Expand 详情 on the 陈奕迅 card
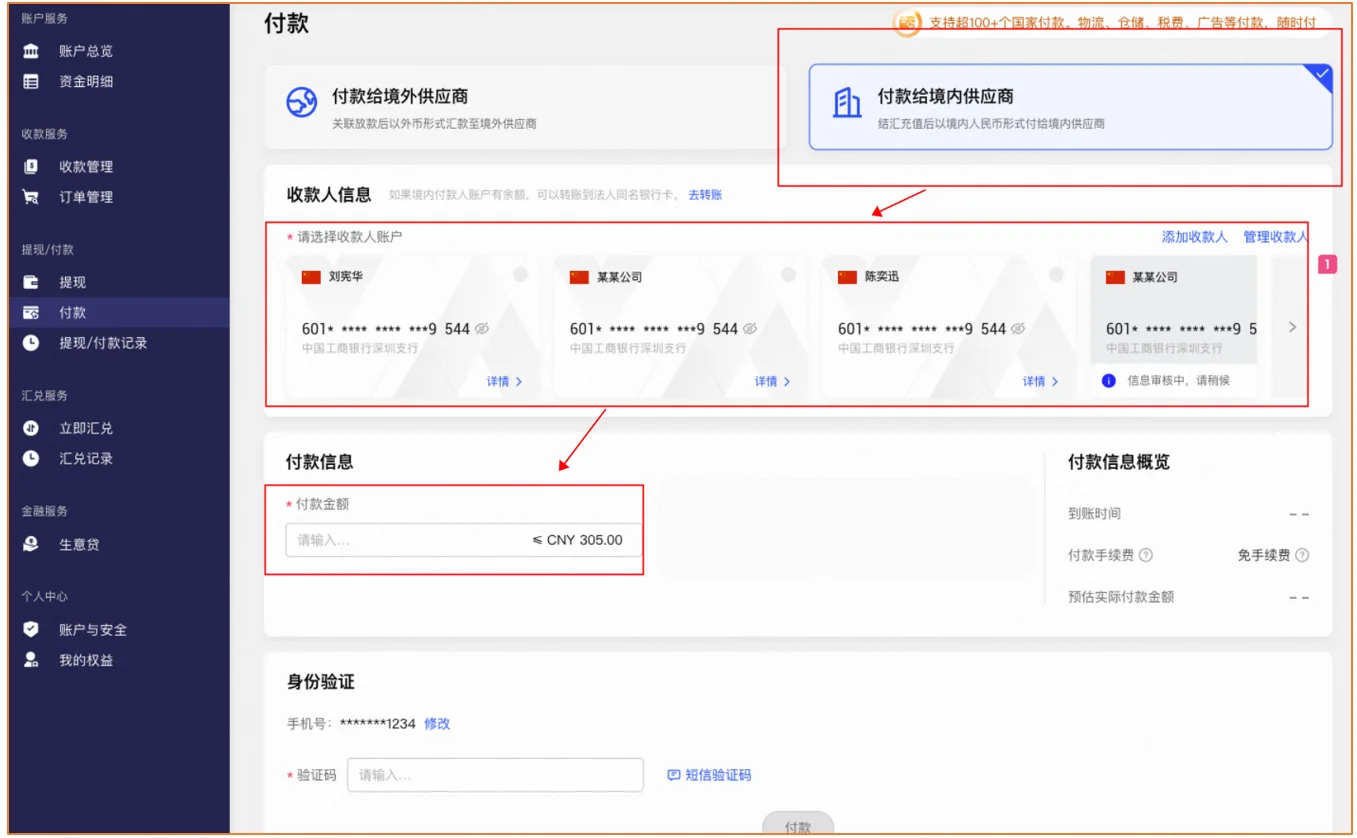The width and height of the screenshot is (1357, 838). [1040, 381]
